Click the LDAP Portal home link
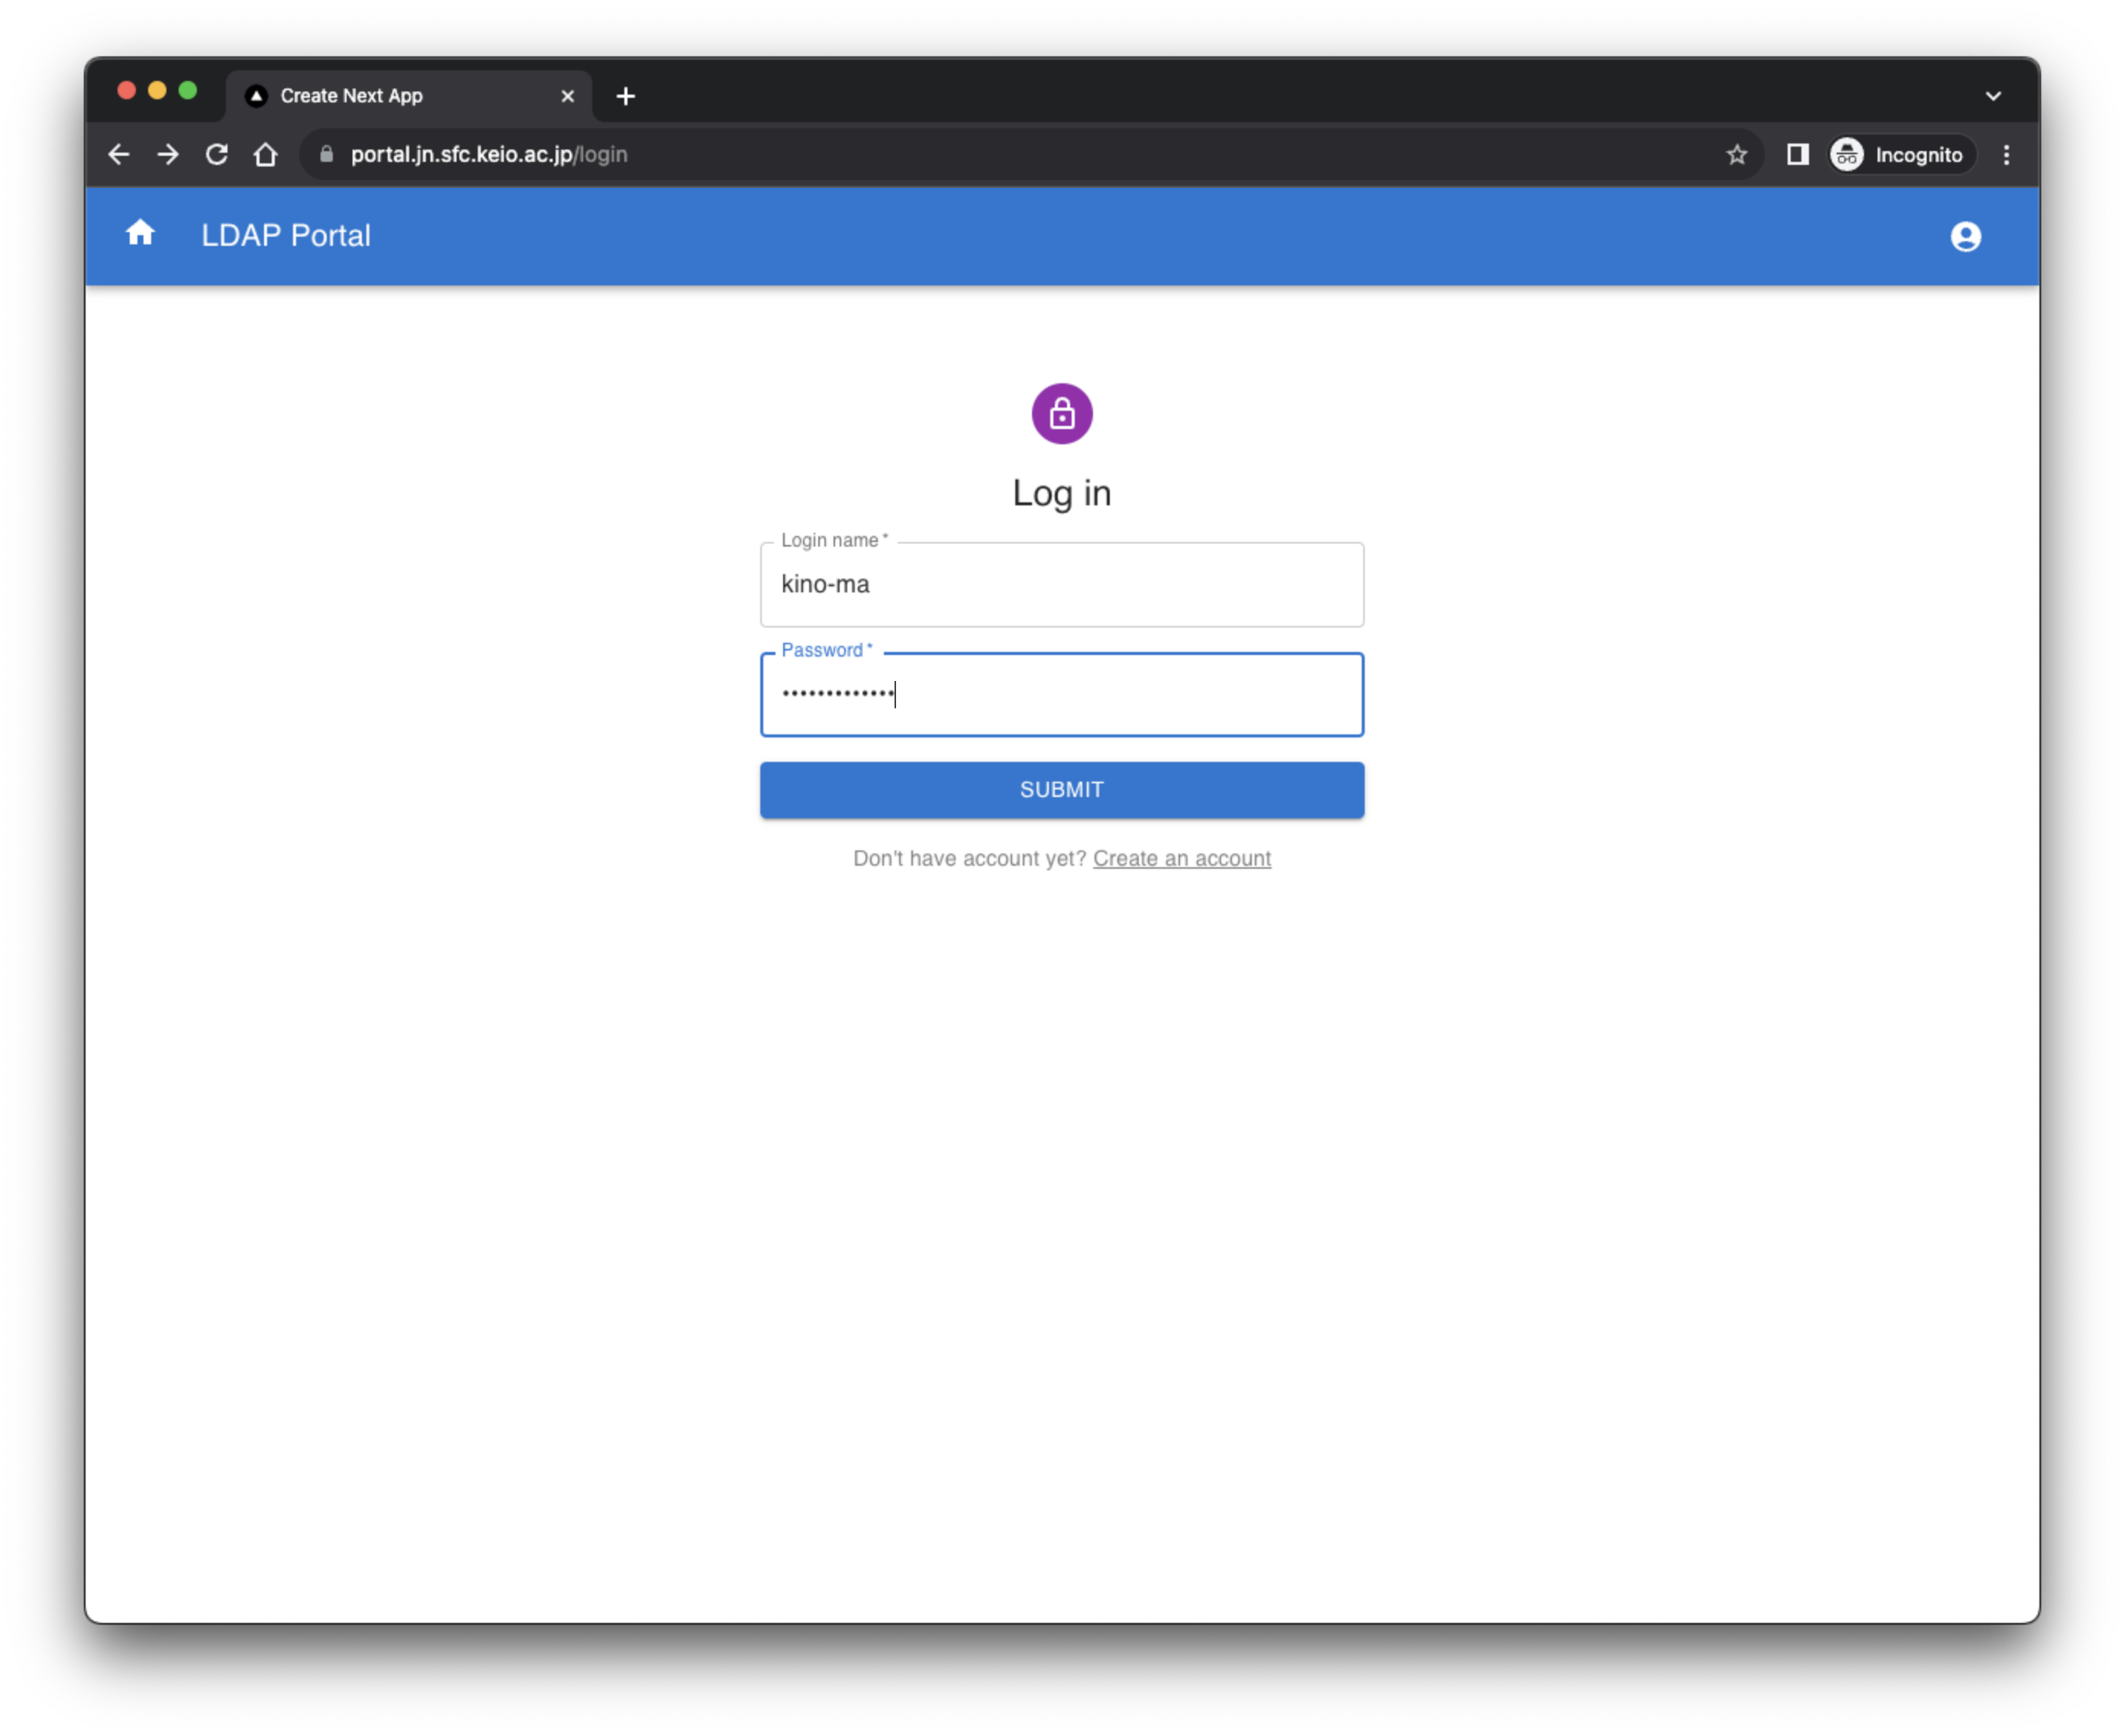 click(x=140, y=237)
